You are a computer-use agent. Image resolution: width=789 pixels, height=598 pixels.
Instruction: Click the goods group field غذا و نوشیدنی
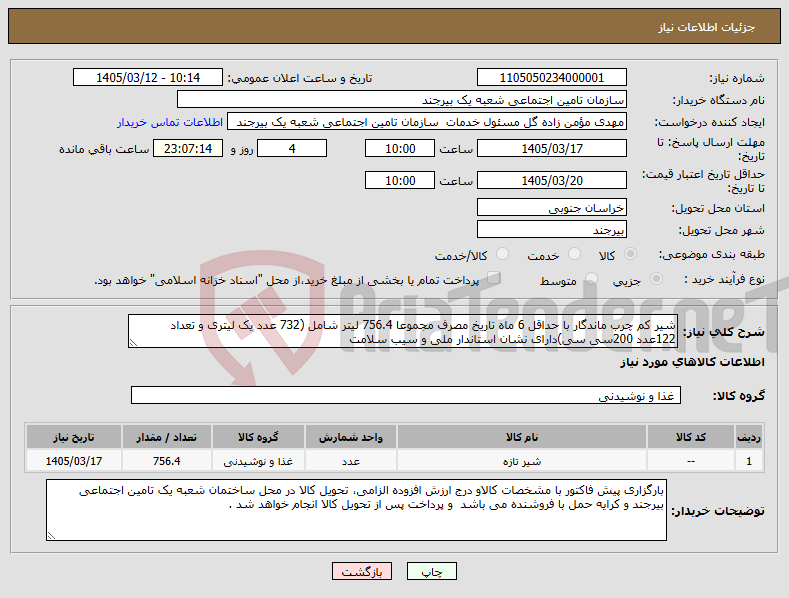406,395
